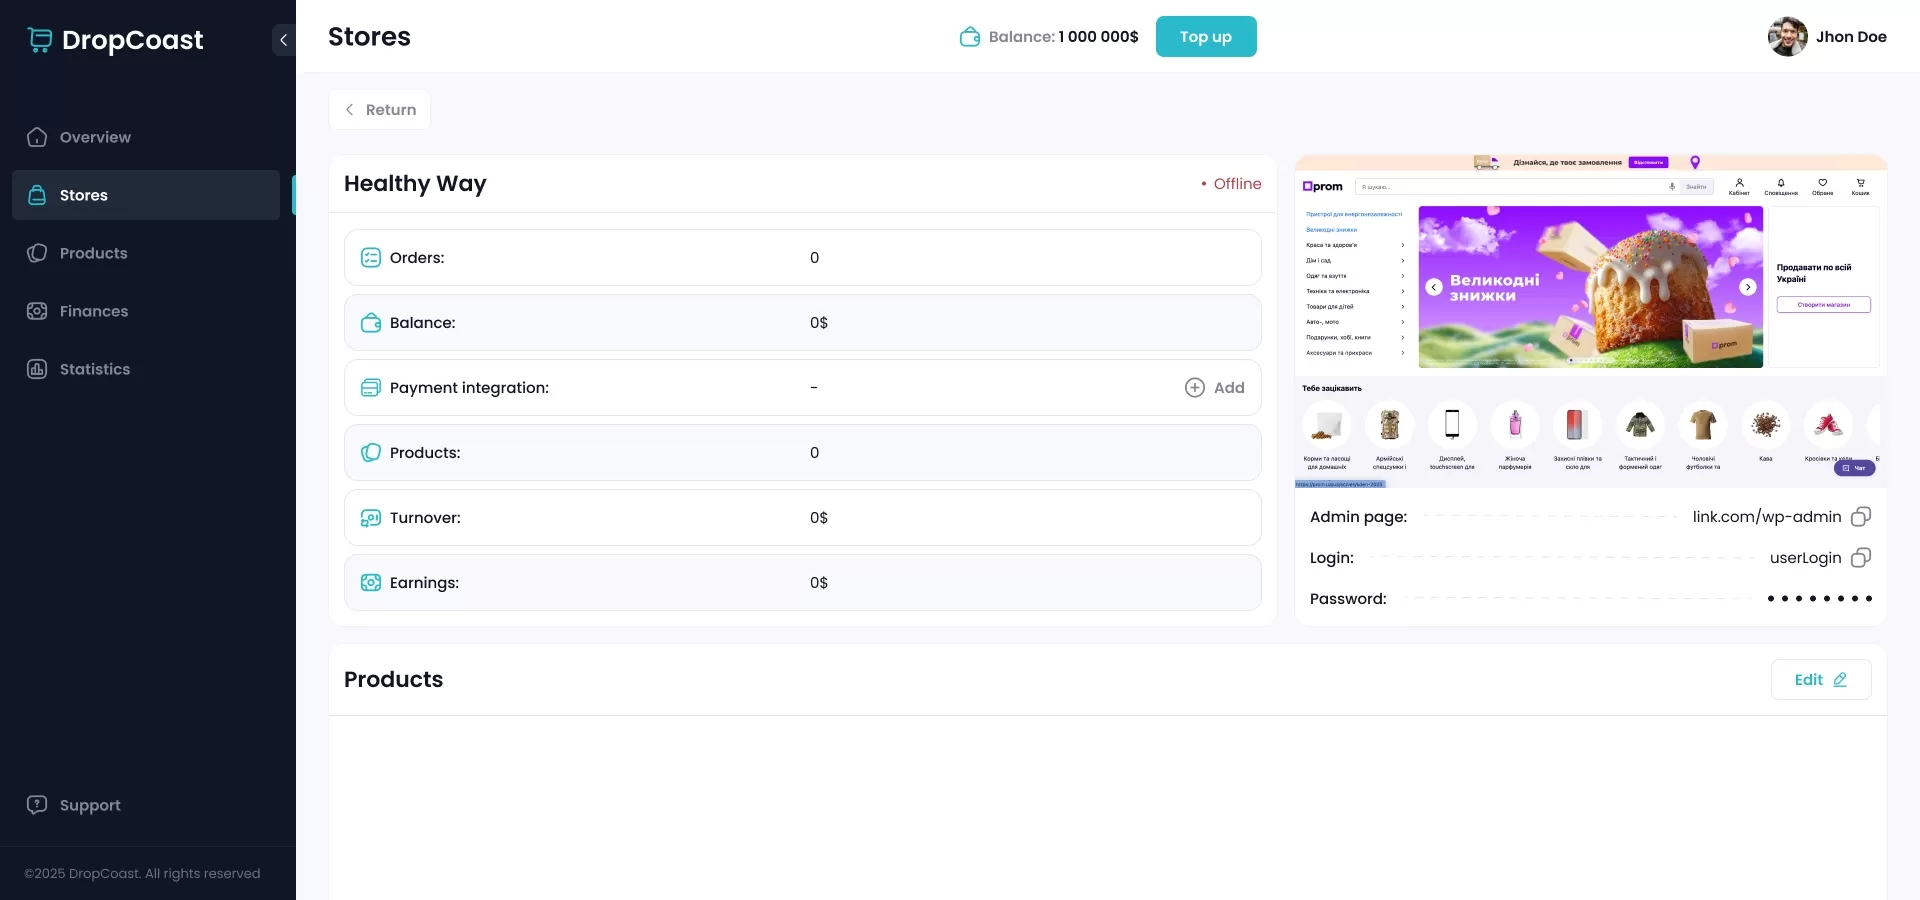1920x900 pixels.
Task: Click the Orders row icon
Action: (371, 258)
